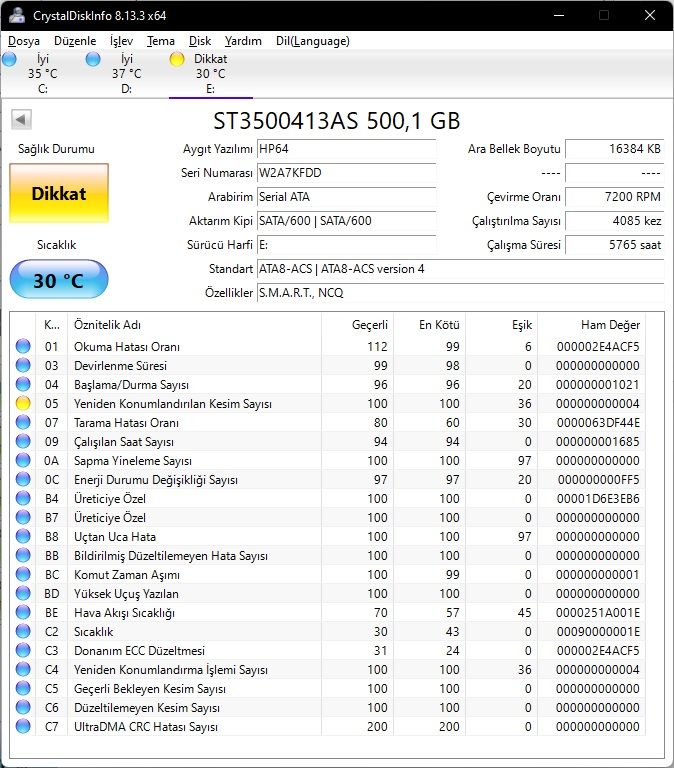Click the Aktarım Kipi field SATA/600
Viewport: 674px width, 768px height.
pos(346,221)
